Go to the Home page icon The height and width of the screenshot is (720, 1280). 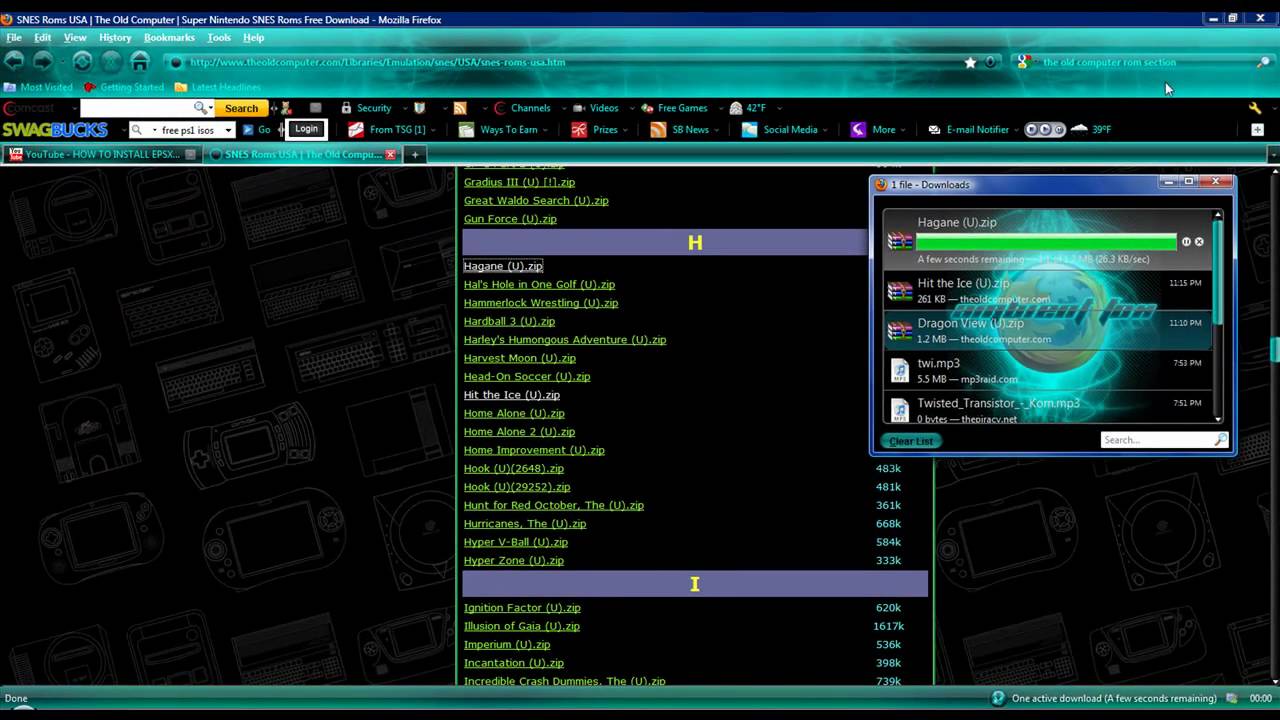(x=140, y=62)
